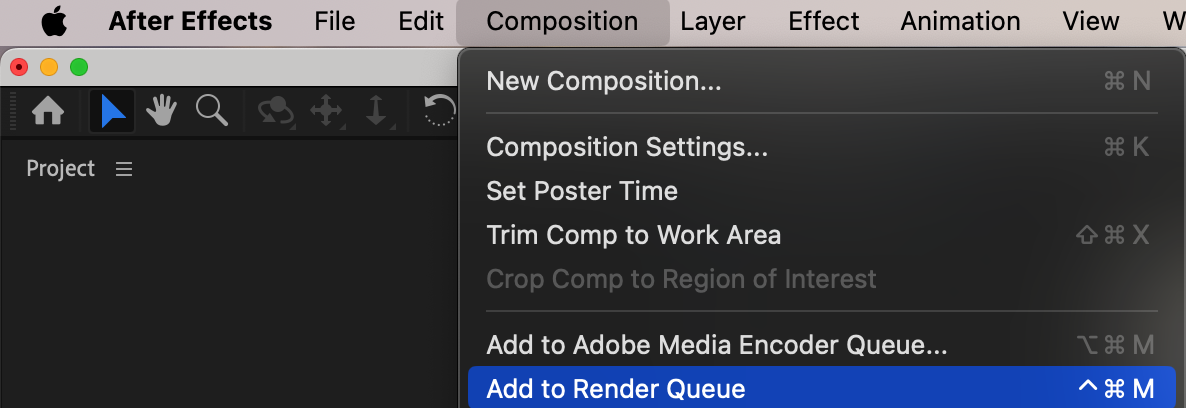Click the Set Poster Time entry
Viewport: 1186px width, 408px height.
pos(582,191)
